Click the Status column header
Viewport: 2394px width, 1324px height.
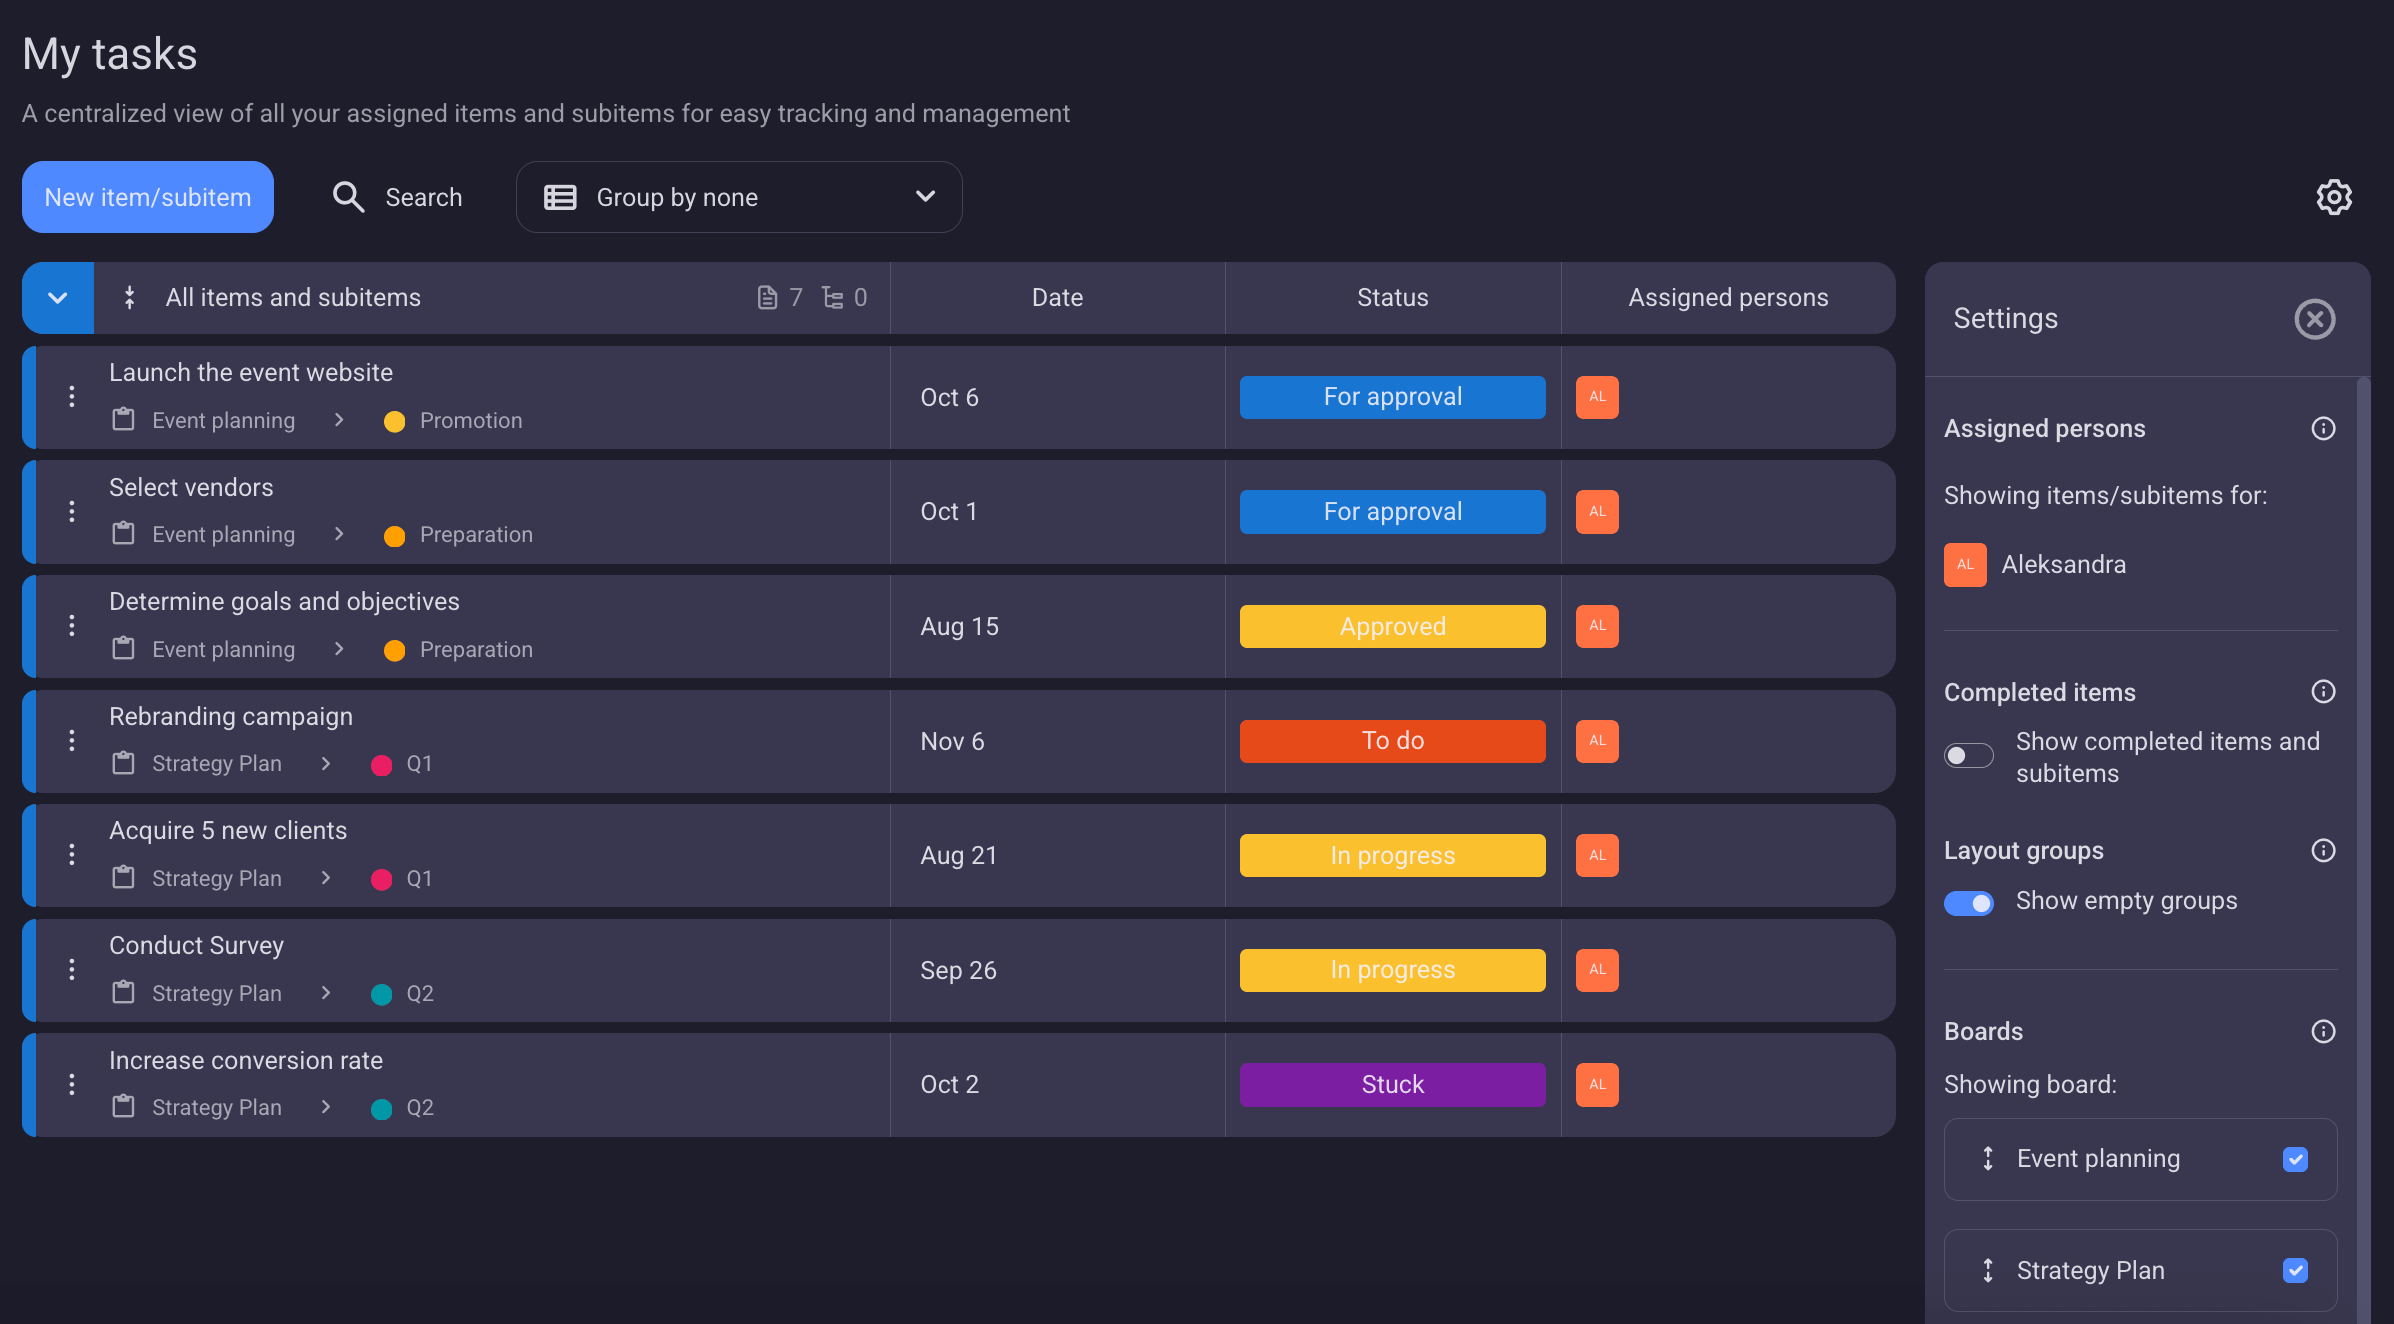pos(1392,298)
